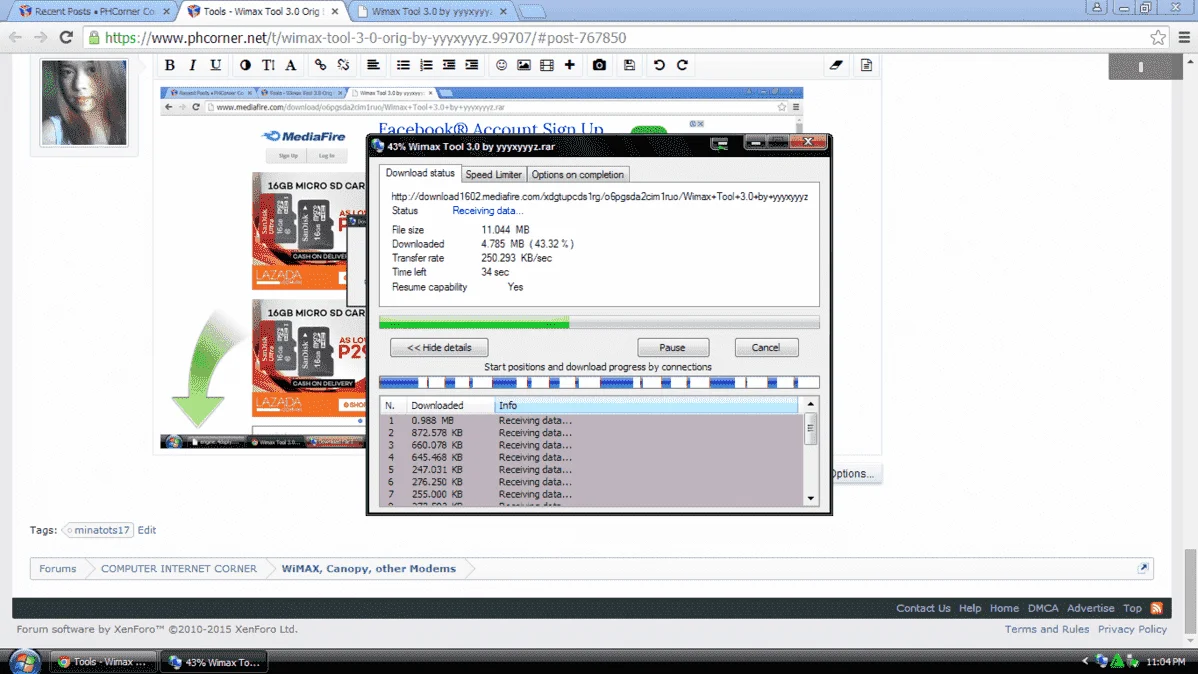Image resolution: width=1198 pixels, height=674 pixels.
Task: Click the Downloaded column header
Action: [x=449, y=405]
